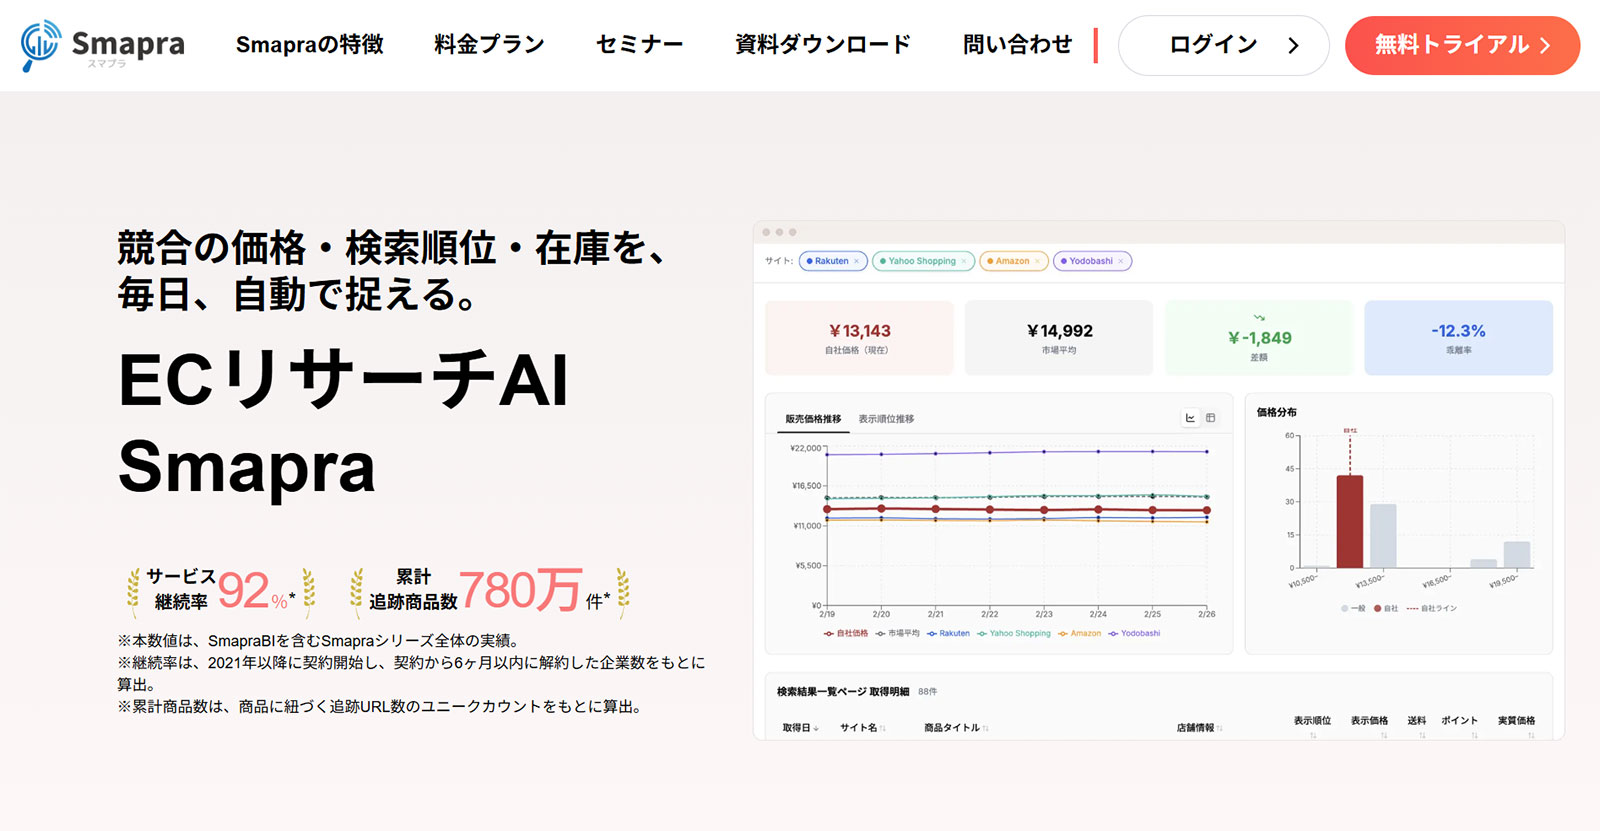The height and width of the screenshot is (831, 1600).
Task: Click the ¥14,992 市場平均 card
Action: (1059, 338)
